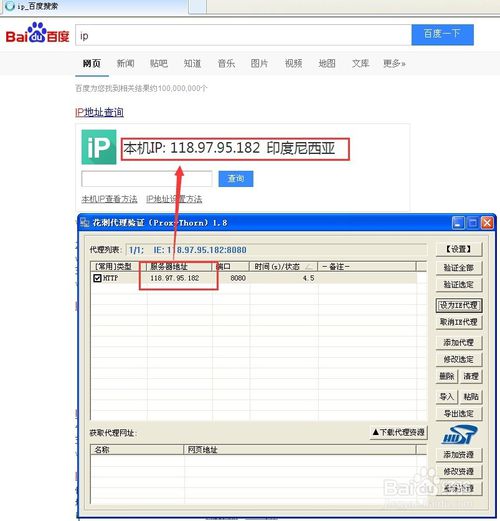The image size is (500, 521).
Task: Switch to the 图片 tab
Action: coord(259,63)
